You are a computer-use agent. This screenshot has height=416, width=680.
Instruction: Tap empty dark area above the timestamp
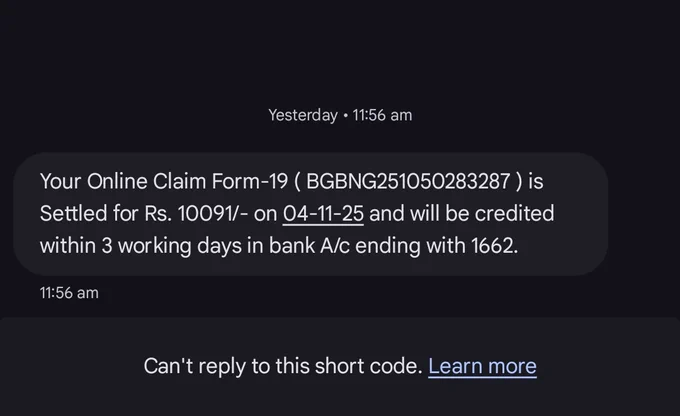pyautogui.click(x=340, y=50)
